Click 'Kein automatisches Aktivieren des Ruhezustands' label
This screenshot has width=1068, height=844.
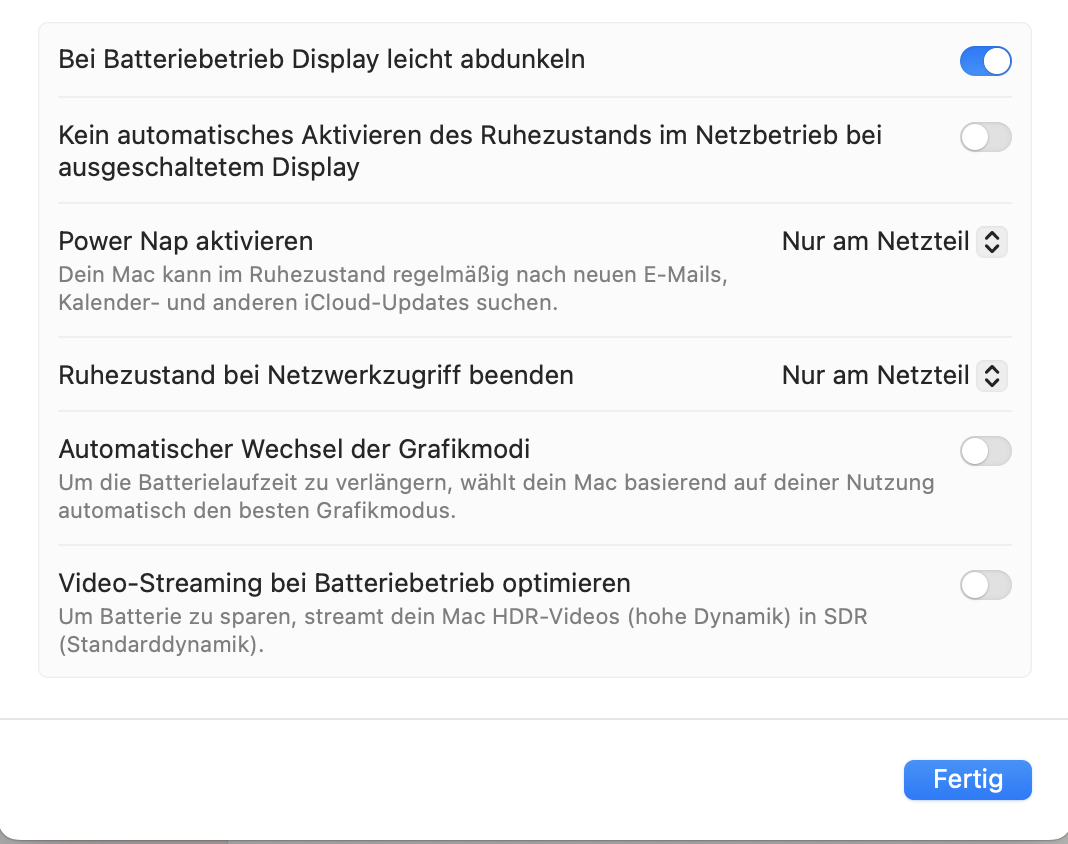click(x=470, y=151)
